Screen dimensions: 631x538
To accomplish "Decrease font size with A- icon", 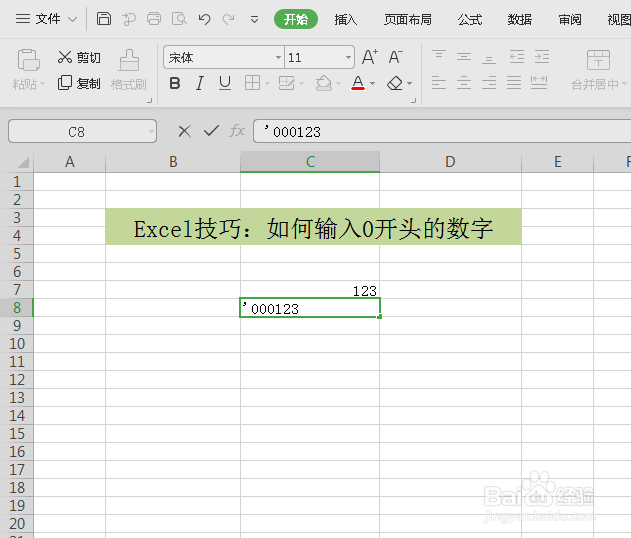I will [395, 57].
